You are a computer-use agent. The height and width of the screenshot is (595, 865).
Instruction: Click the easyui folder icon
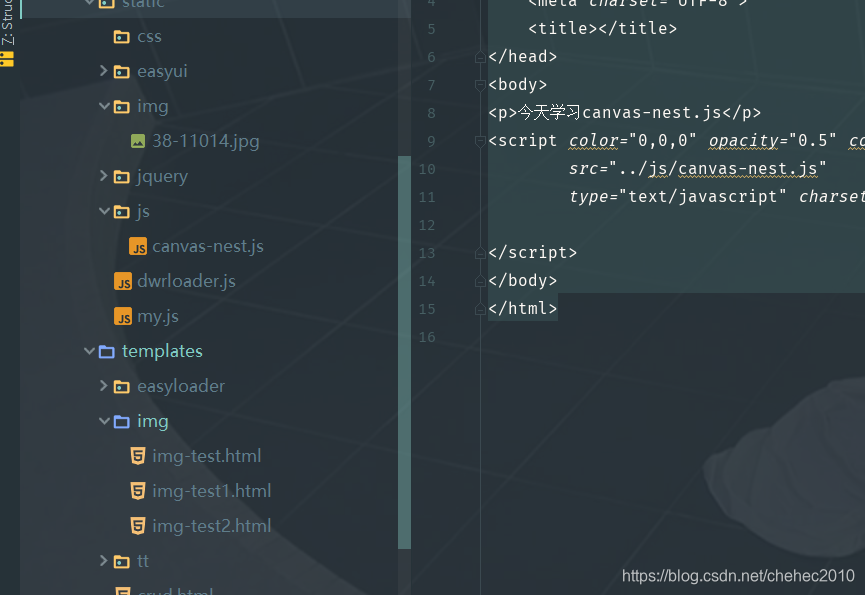[121, 72]
